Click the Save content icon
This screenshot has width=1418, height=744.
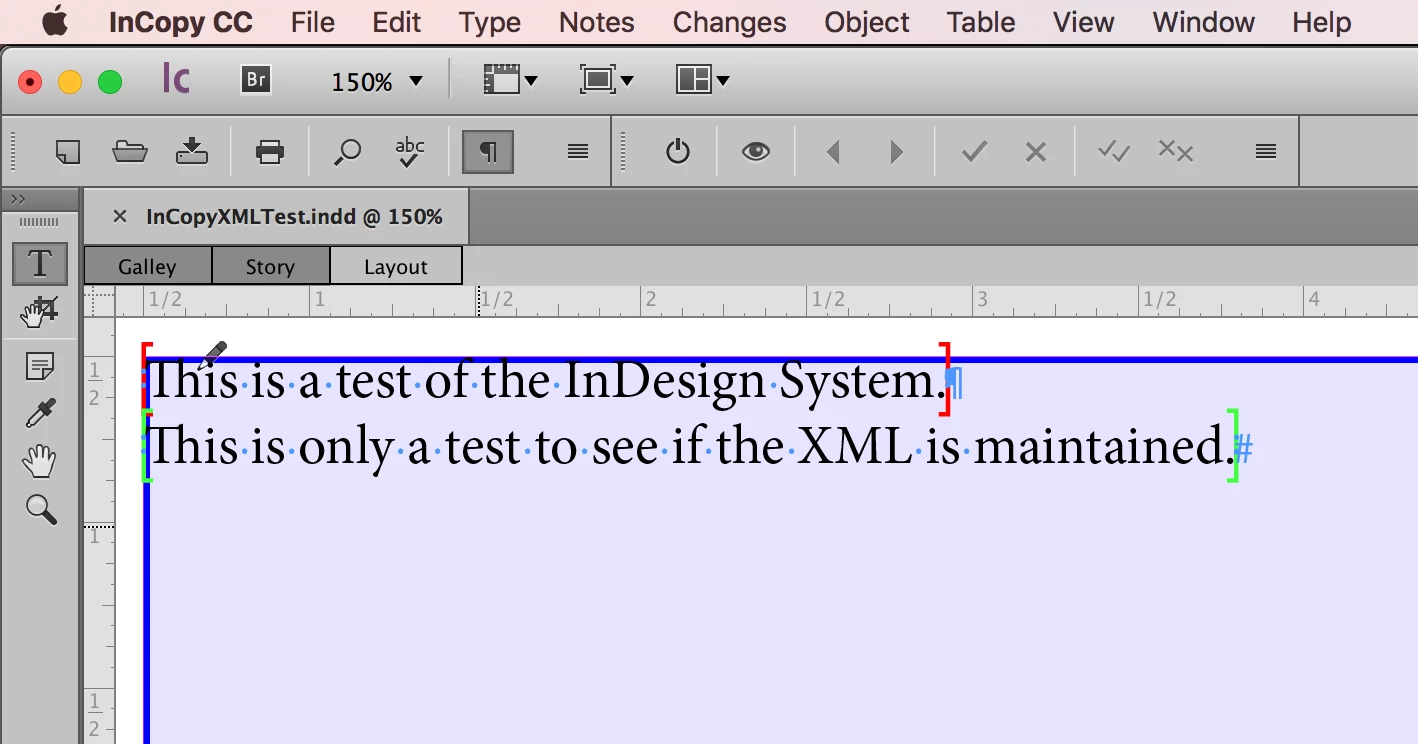pos(192,151)
